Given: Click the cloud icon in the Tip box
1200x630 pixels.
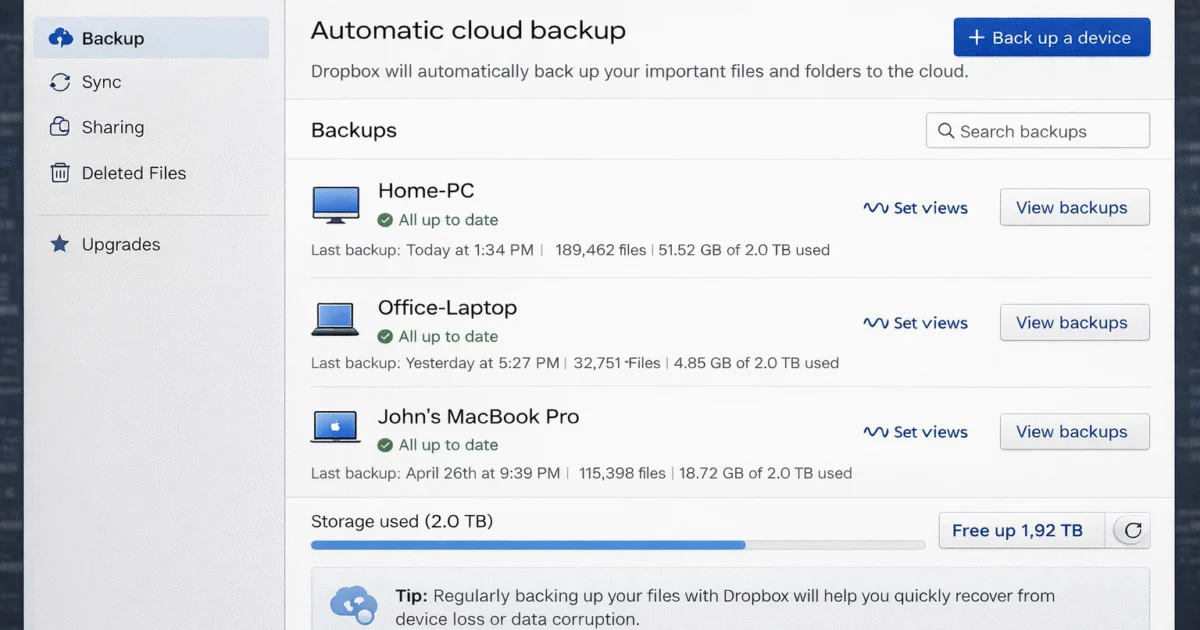Looking at the screenshot, I should point(354,603).
